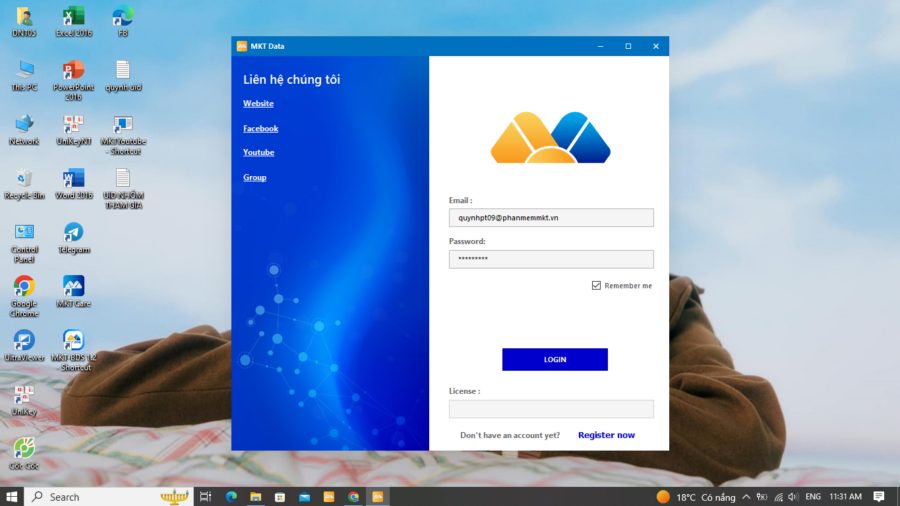The height and width of the screenshot is (506, 900).
Task: Visit the Facebook contact link
Action: [x=260, y=129]
